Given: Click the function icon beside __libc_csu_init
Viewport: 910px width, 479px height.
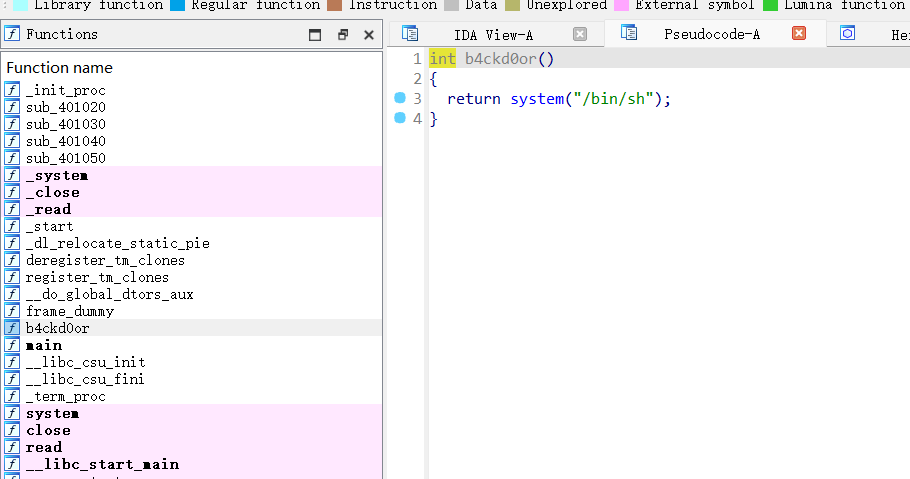Looking at the screenshot, I should pyautogui.click(x=12, y=362).
